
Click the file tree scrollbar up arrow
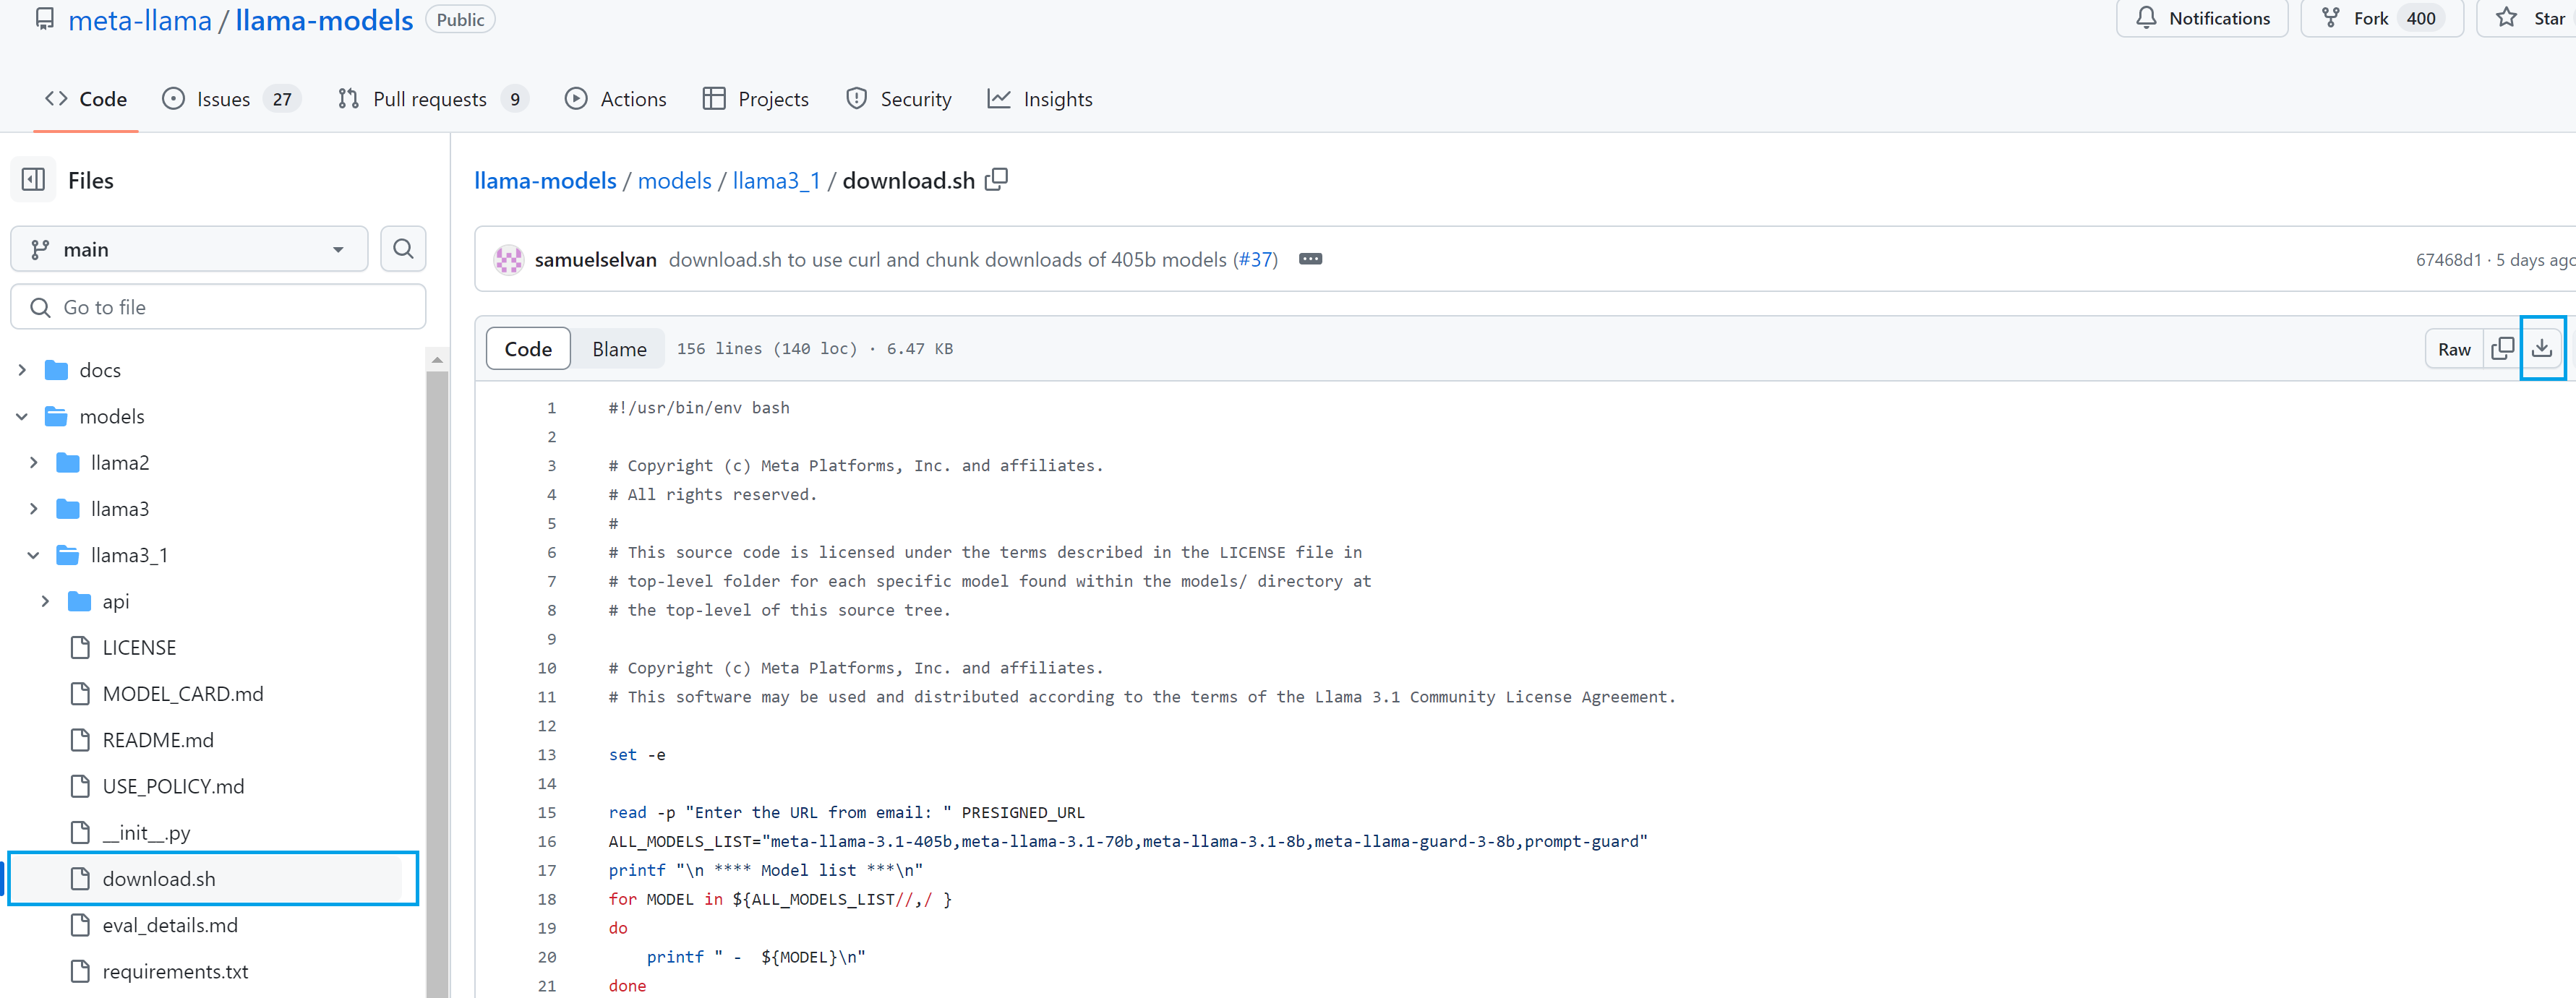437,359
